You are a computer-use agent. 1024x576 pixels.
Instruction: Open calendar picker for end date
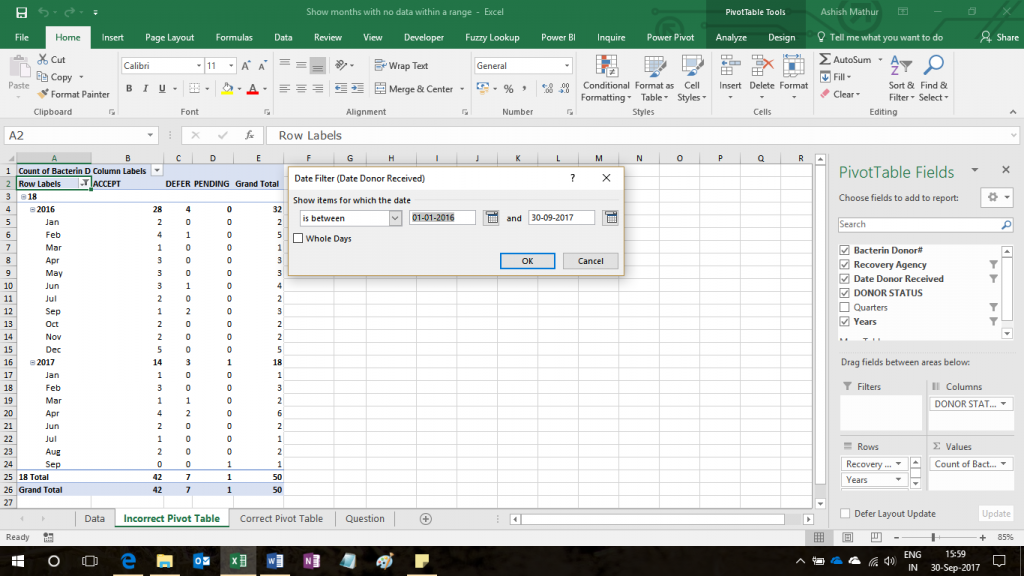611,217
